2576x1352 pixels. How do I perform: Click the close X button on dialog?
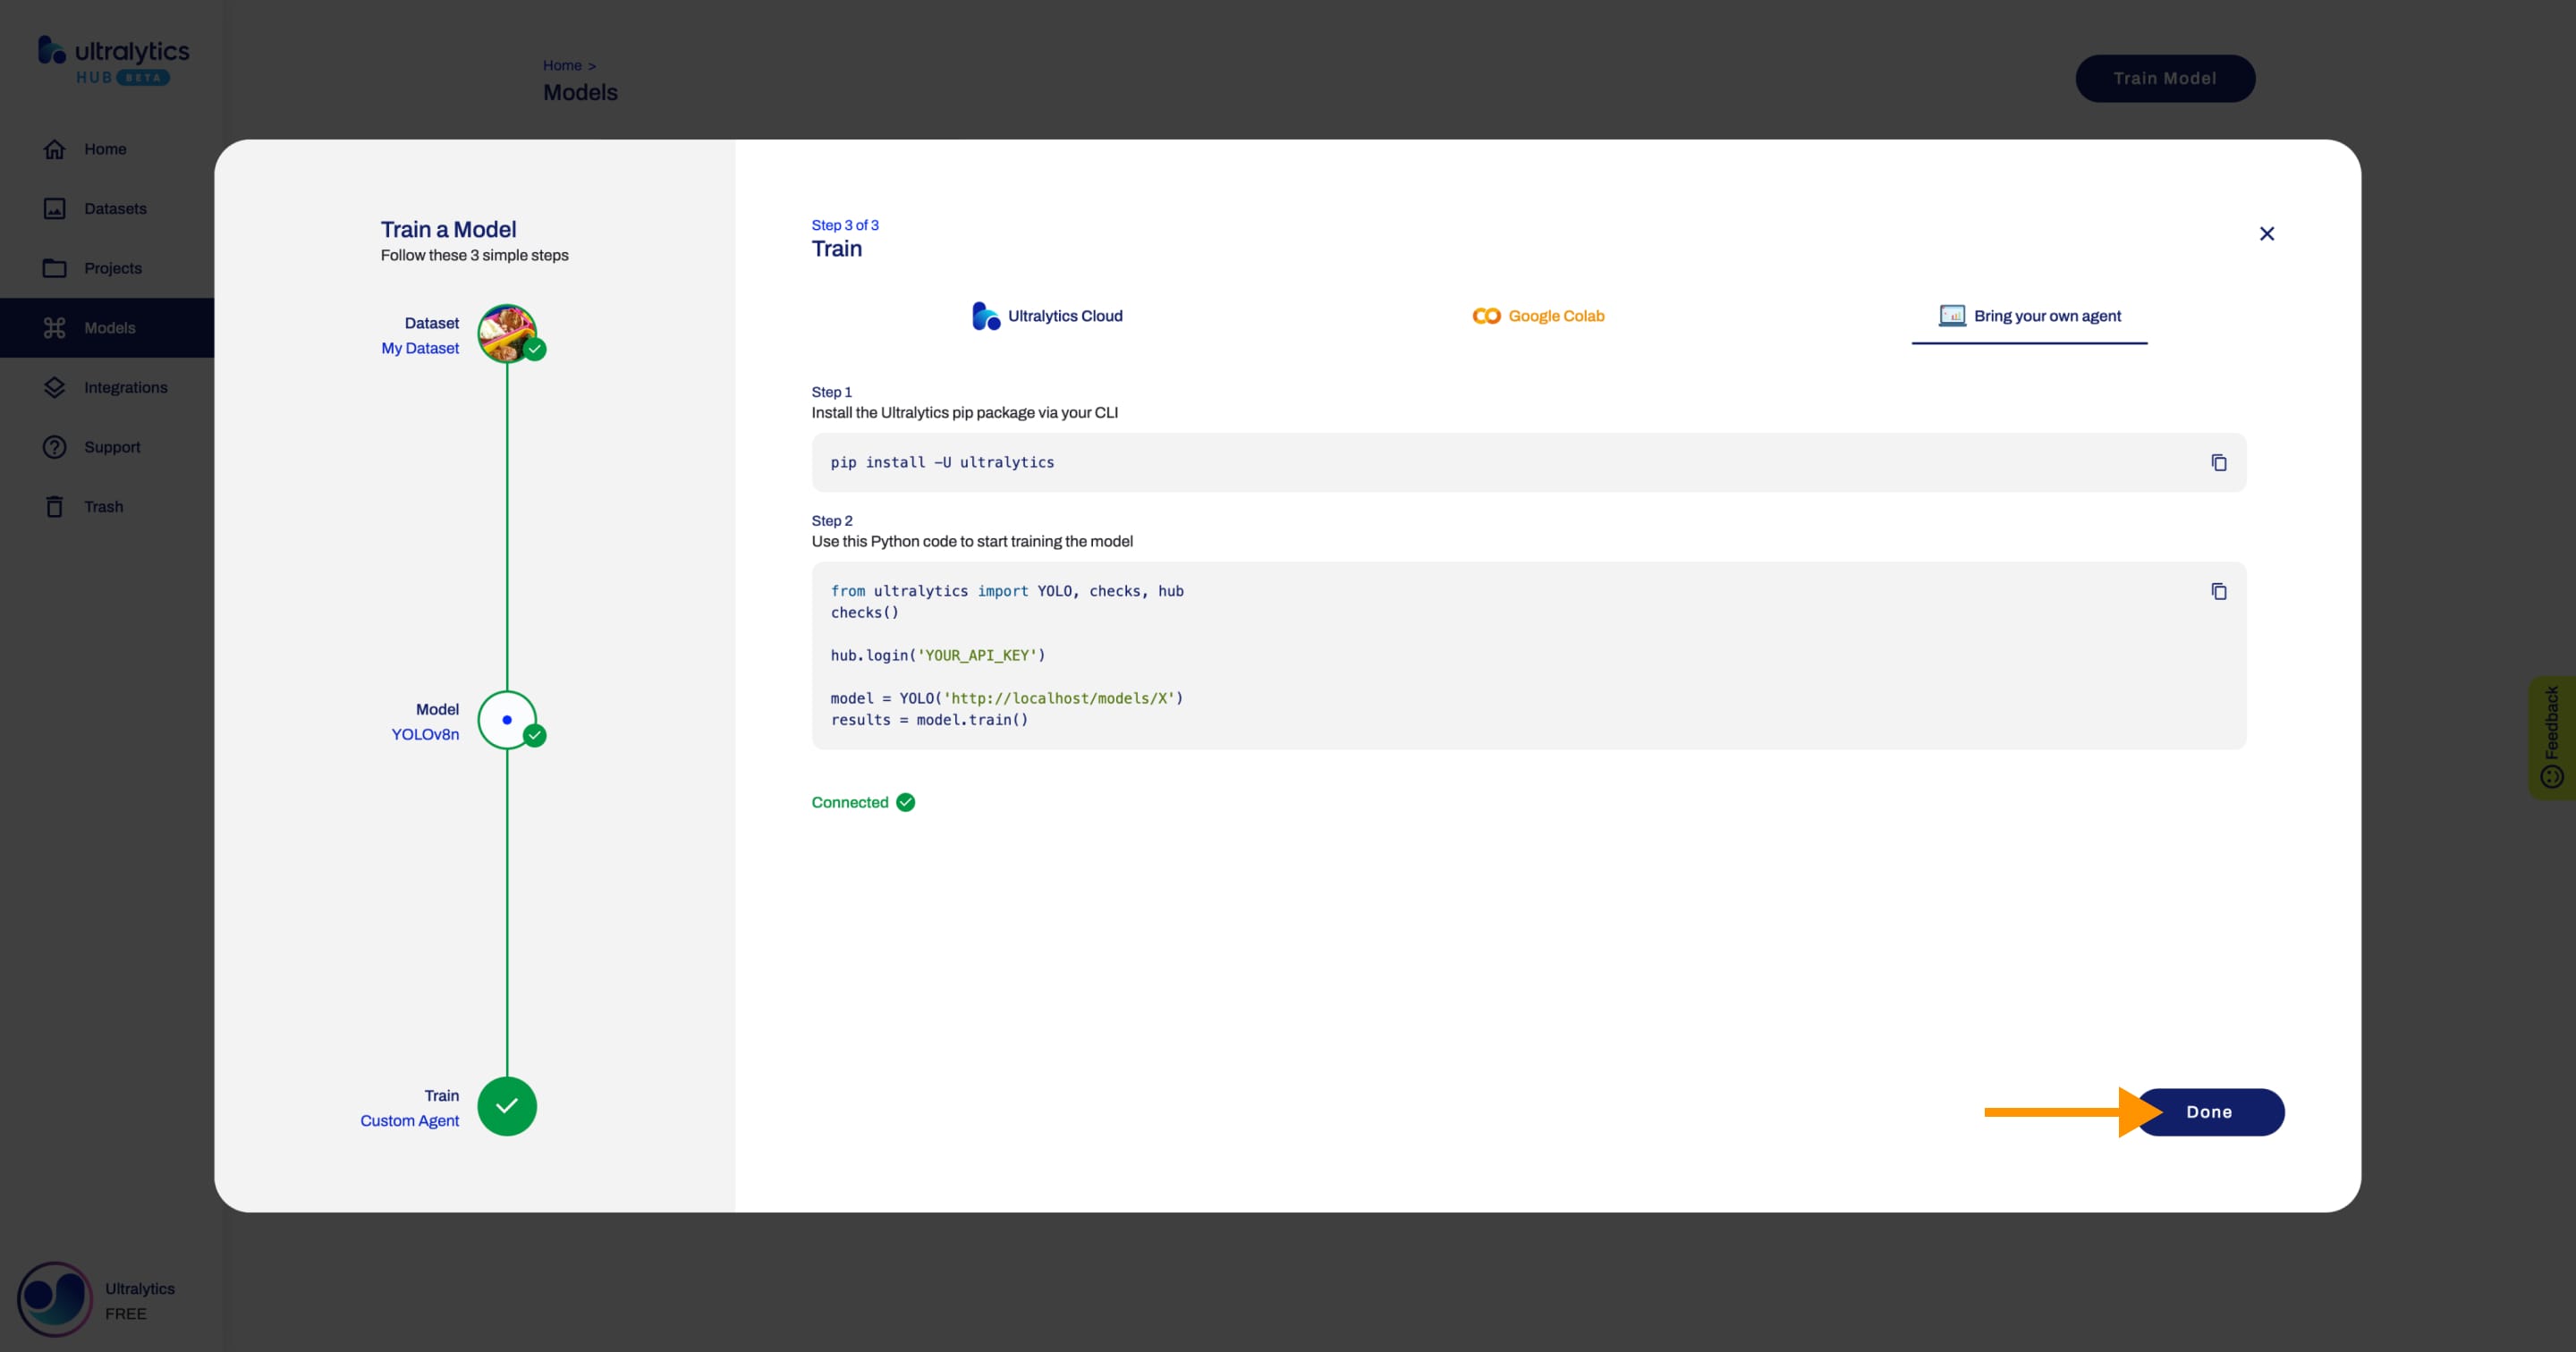point(2267,233)
